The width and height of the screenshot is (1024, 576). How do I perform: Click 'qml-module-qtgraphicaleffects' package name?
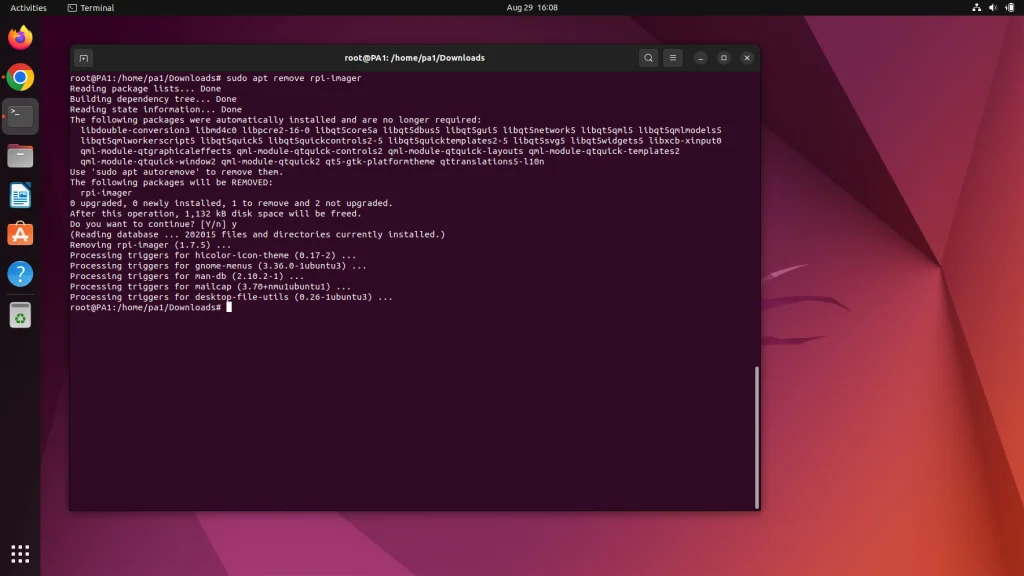(156, 152)
